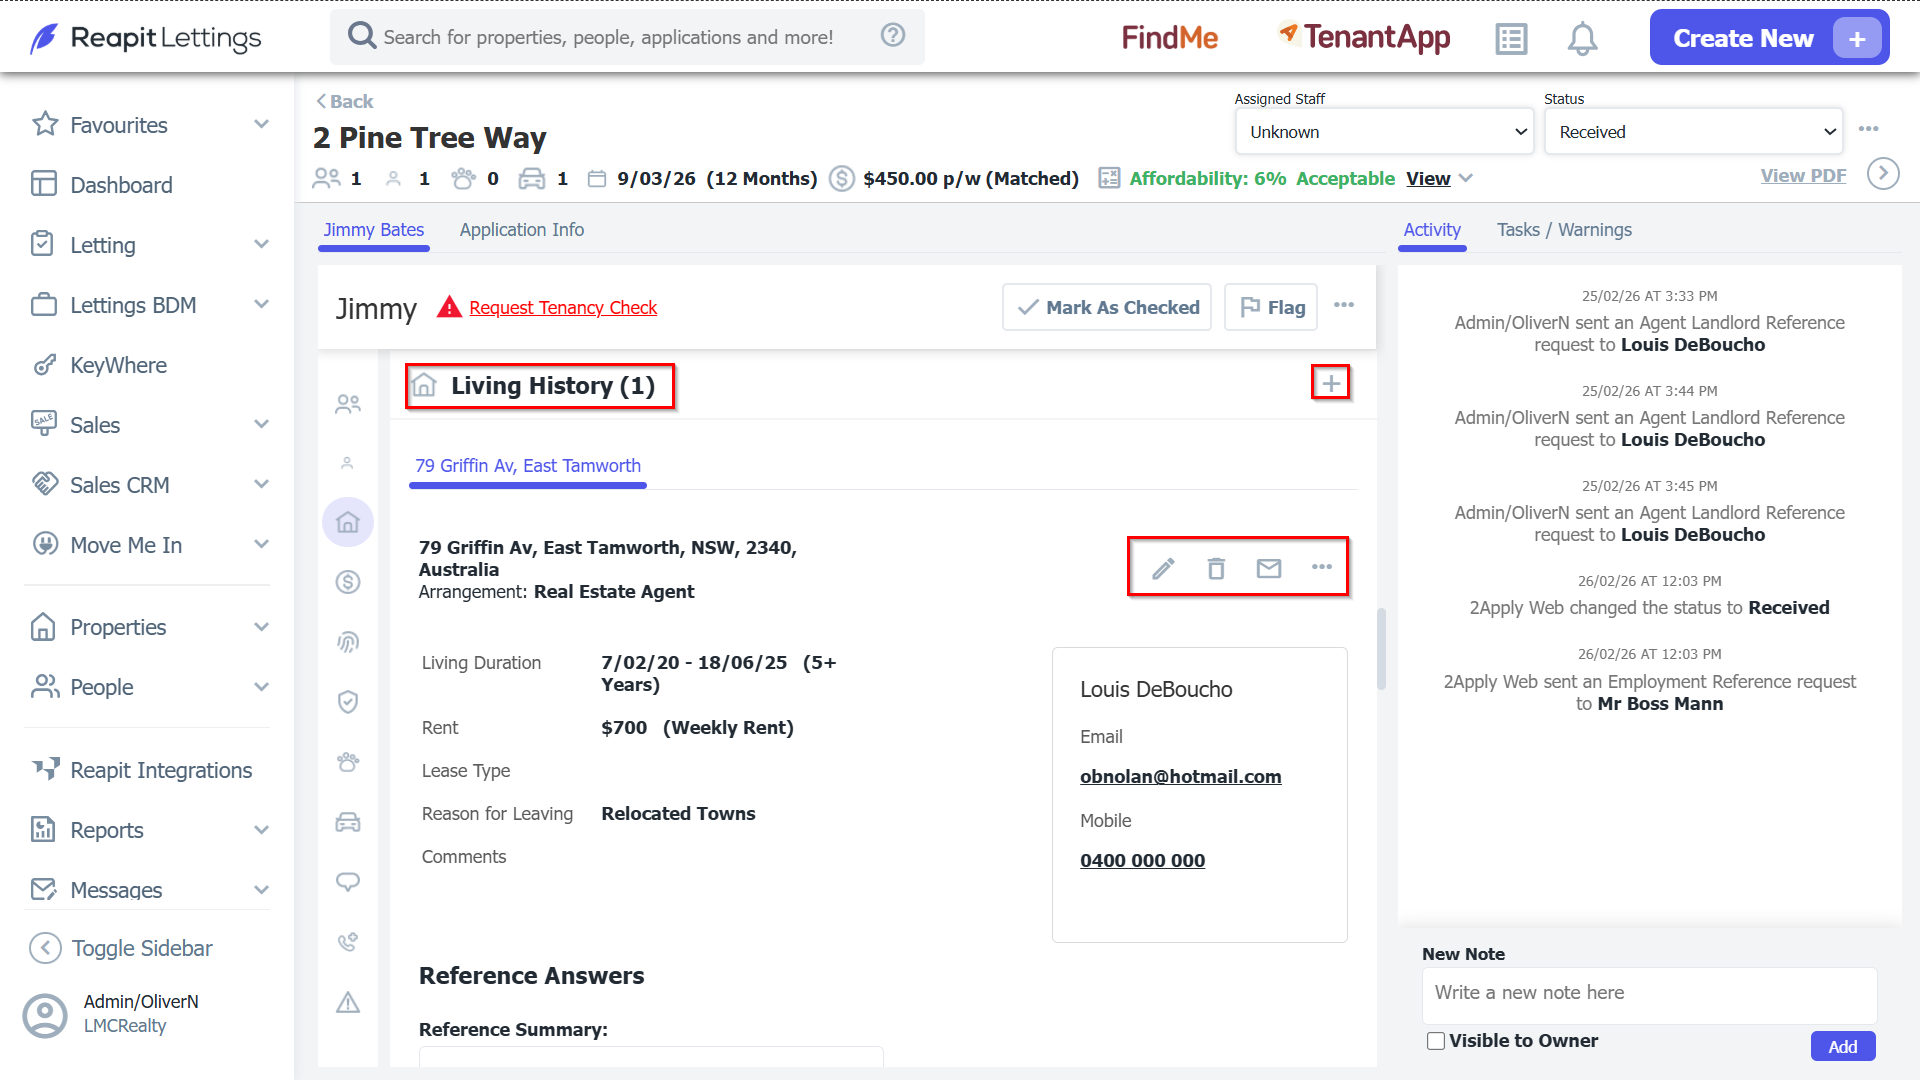The width and height of the screenshot is (1920, 1080).
Task: Select the Jimmy Bates tab
Action: tap(374, 230)
